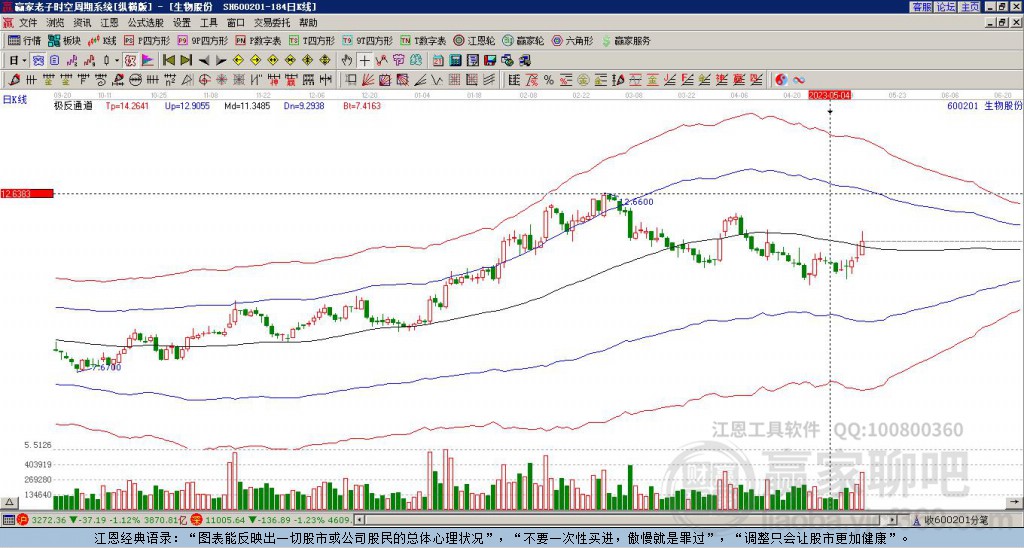Click the triangle button beside the volume panel

(x=9, y=502)
